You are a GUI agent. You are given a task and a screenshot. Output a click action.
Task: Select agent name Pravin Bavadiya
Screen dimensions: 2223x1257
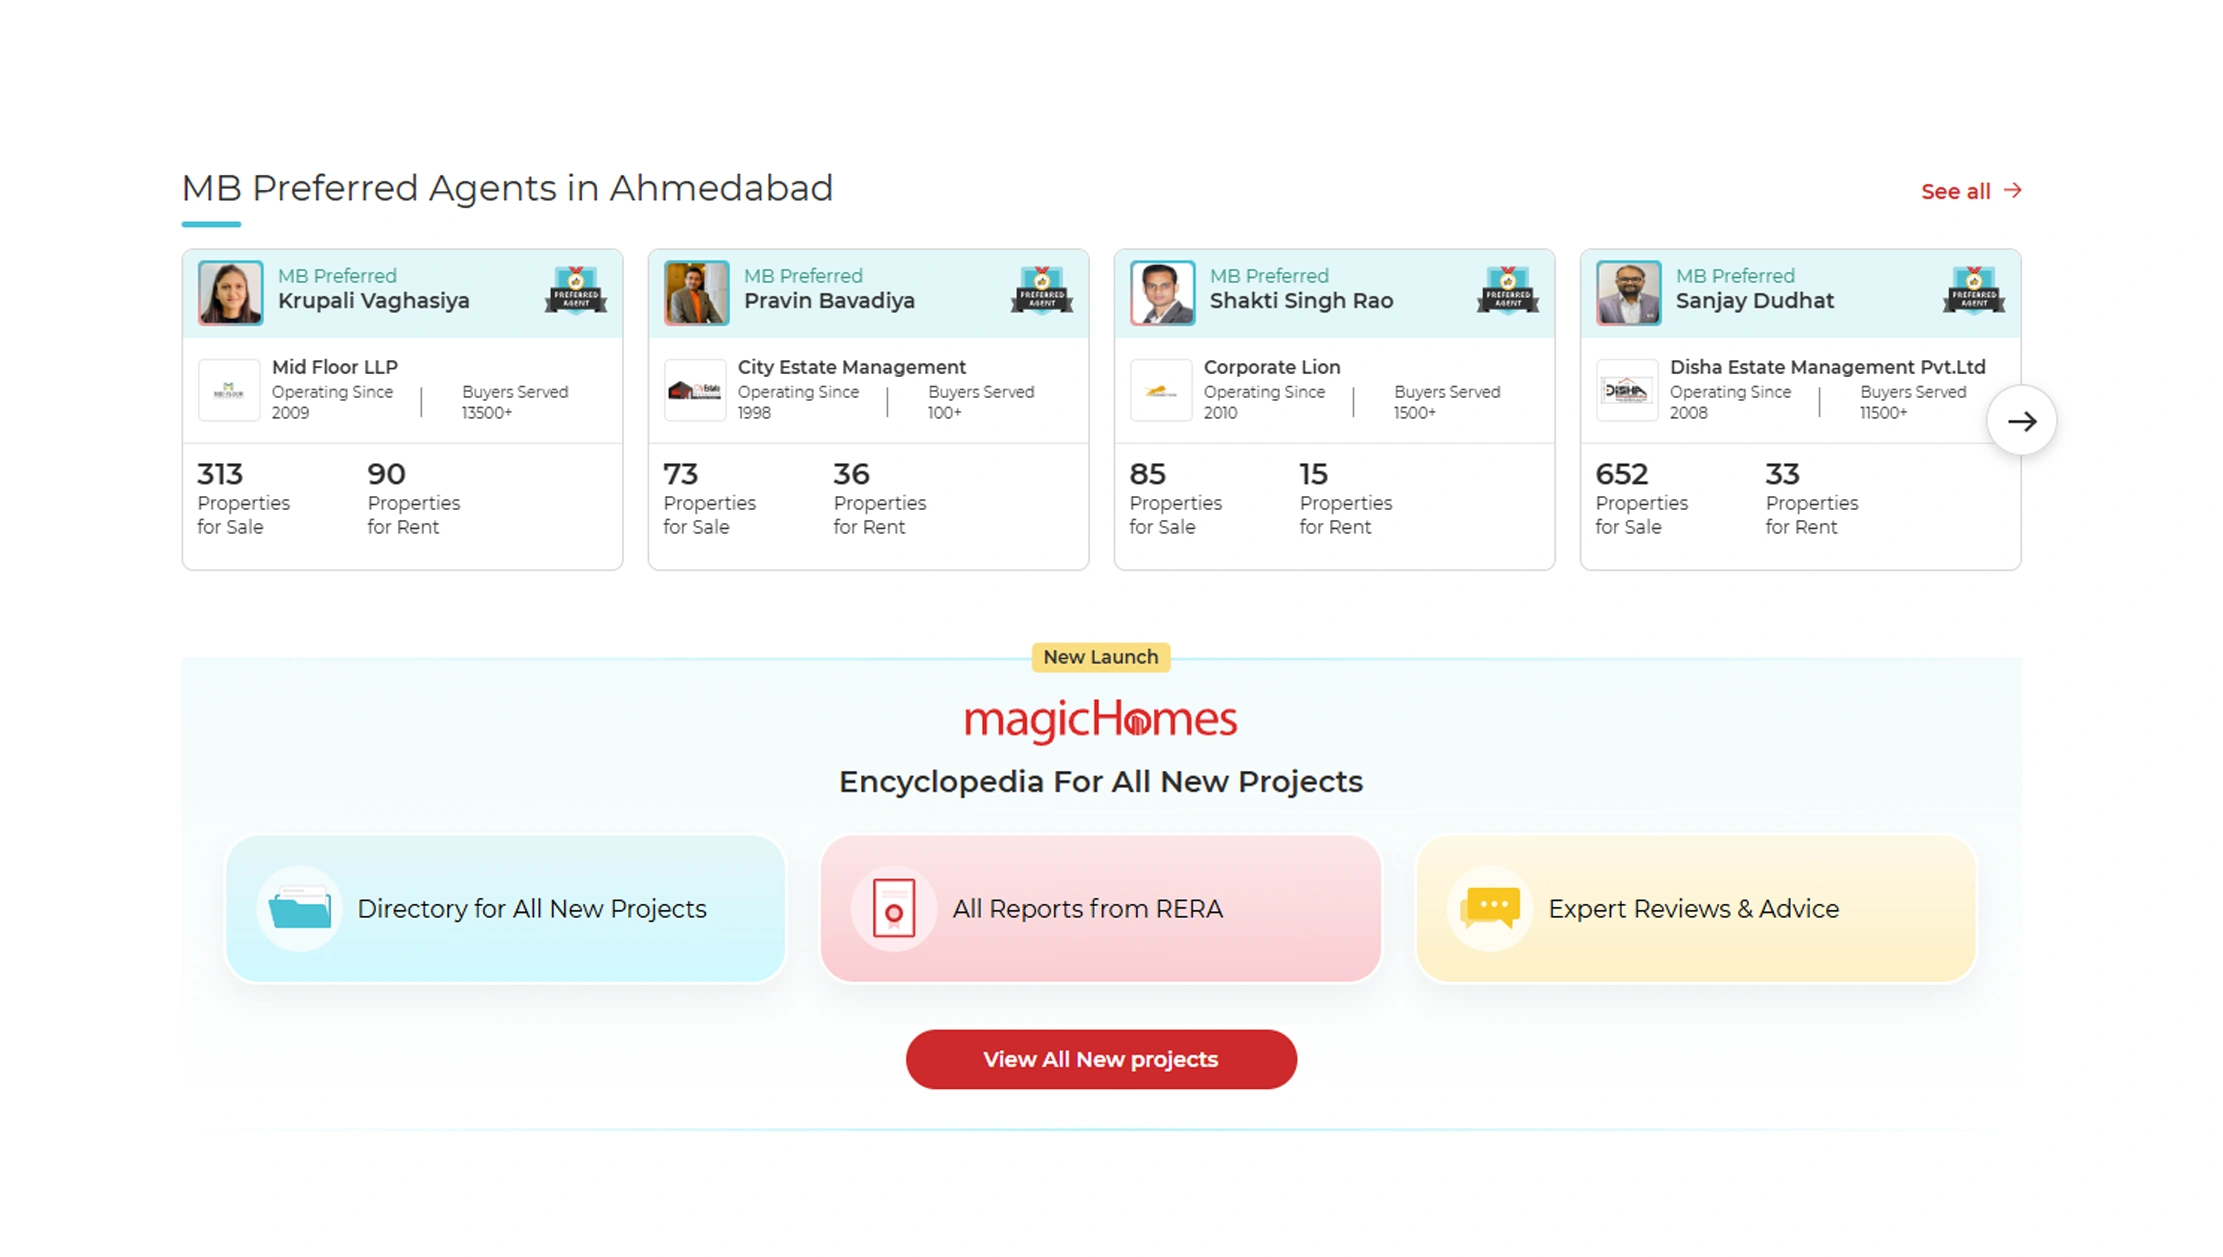tap(829, 301)
